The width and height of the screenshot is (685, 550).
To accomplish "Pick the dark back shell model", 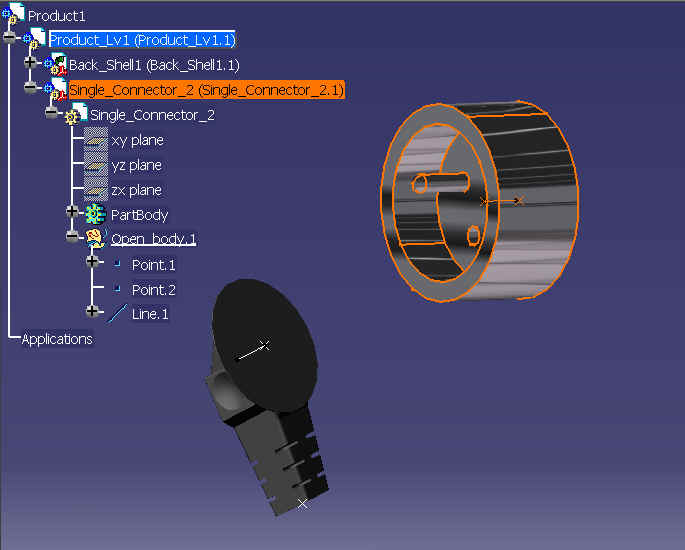I will (267, 395).
